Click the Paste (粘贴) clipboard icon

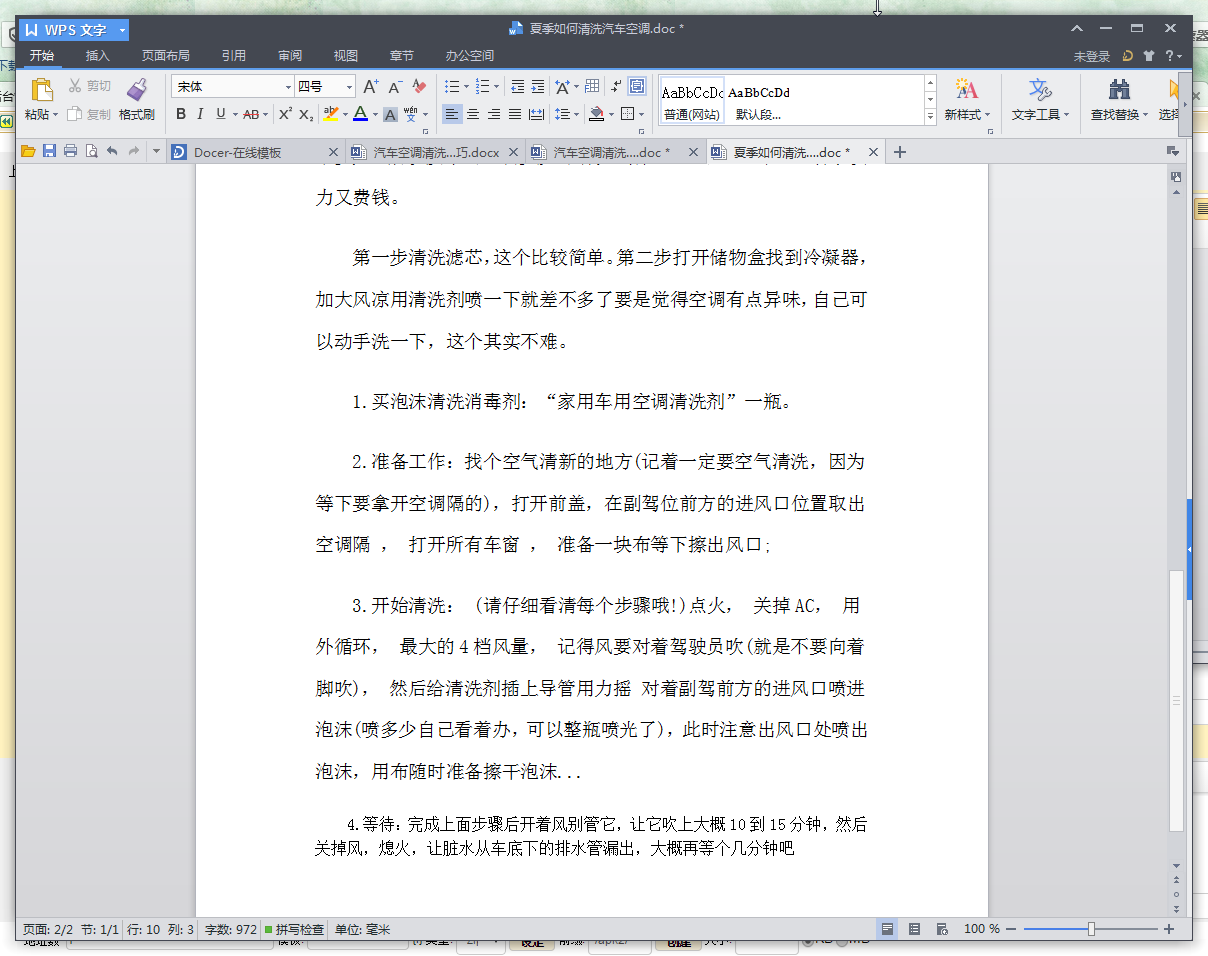(x=41, y=90)
